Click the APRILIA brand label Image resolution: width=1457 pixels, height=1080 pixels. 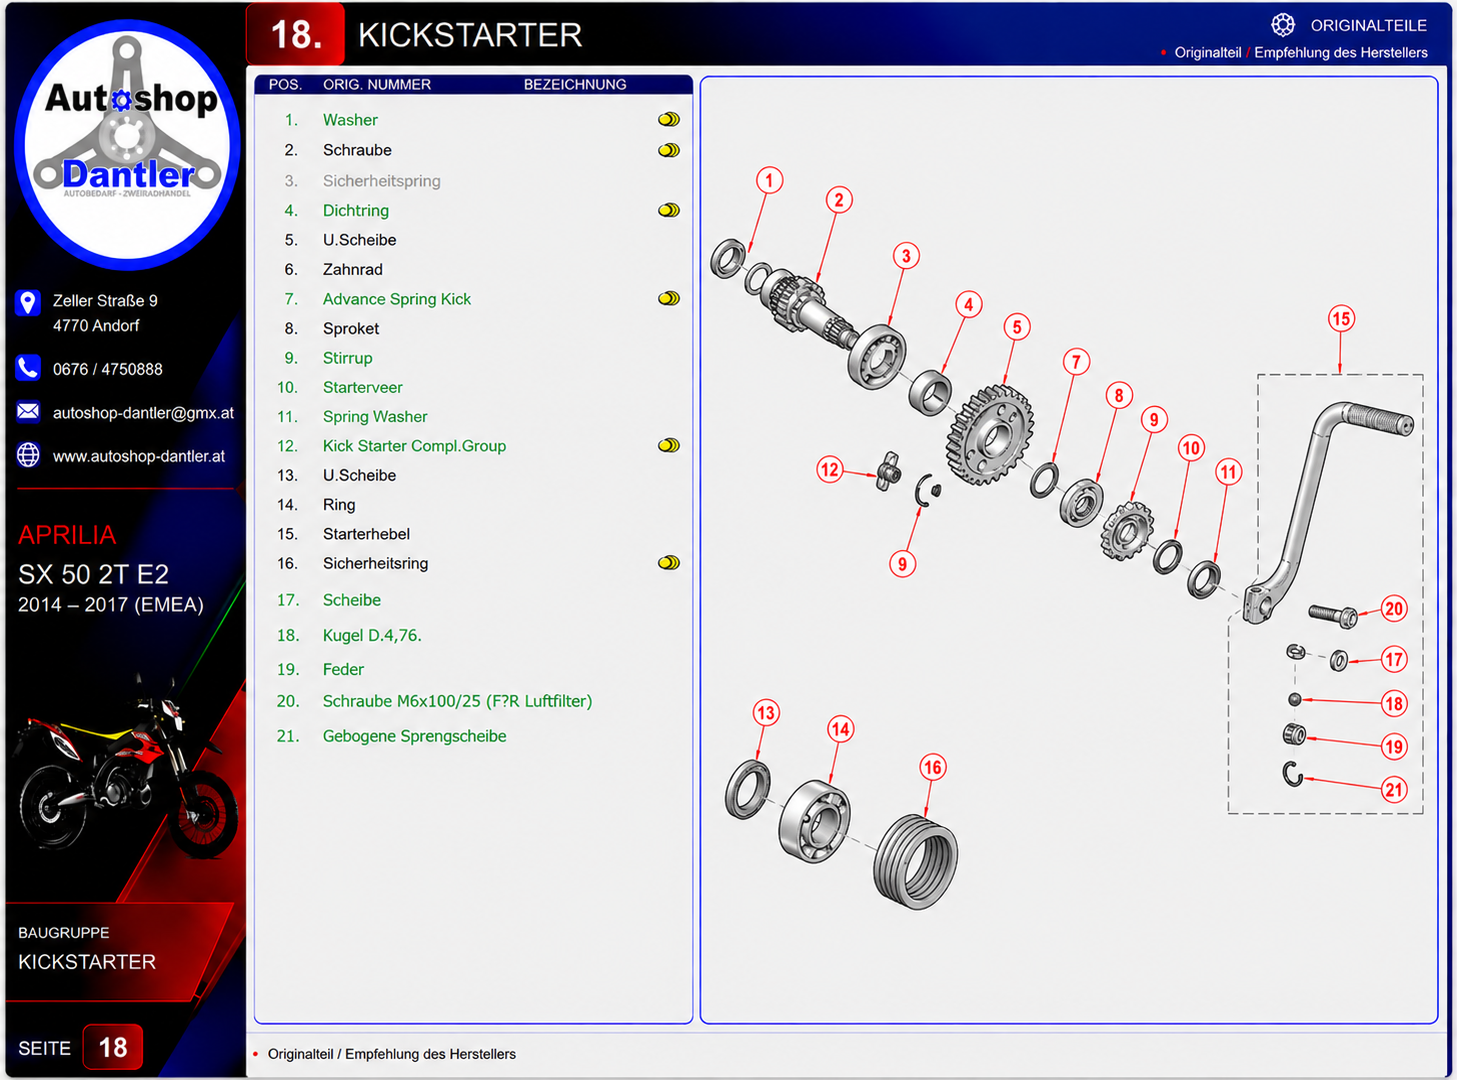[67, 535]
